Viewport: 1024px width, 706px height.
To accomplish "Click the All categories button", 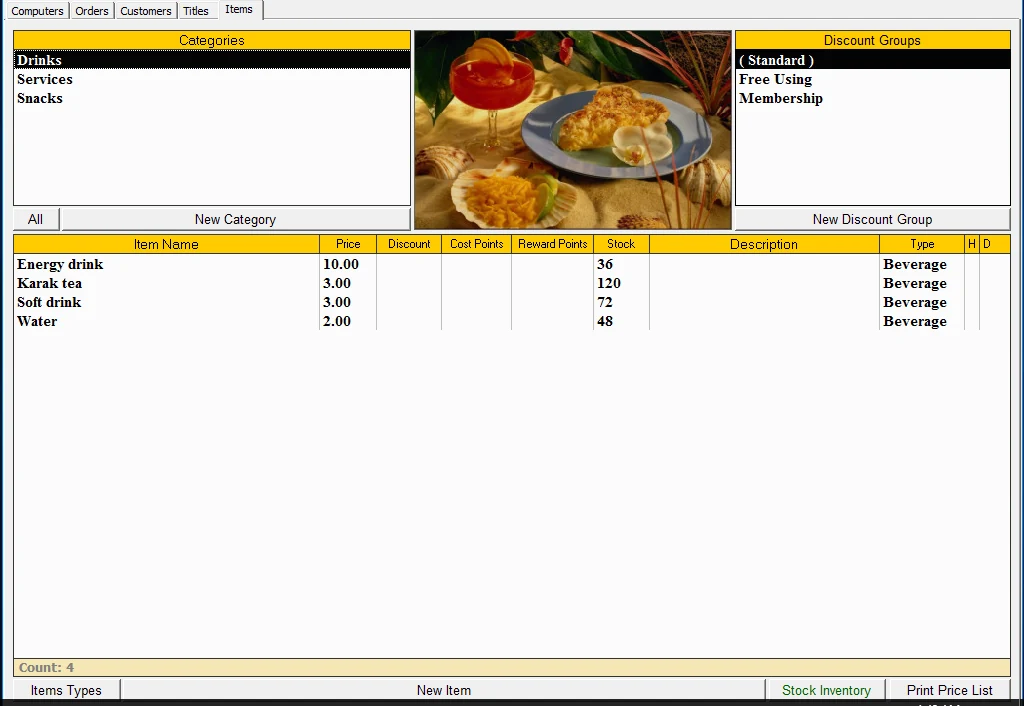I will click(36, 219).
